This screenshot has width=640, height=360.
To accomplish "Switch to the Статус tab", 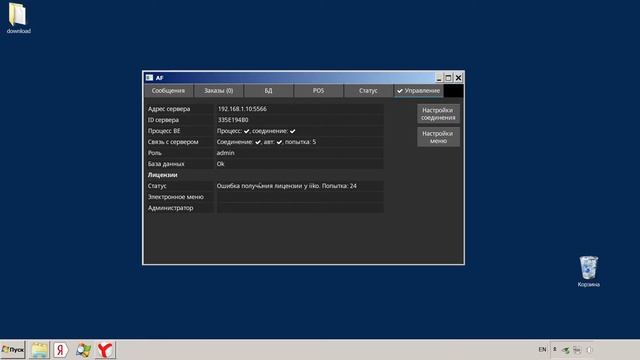I will coord(368,91).
